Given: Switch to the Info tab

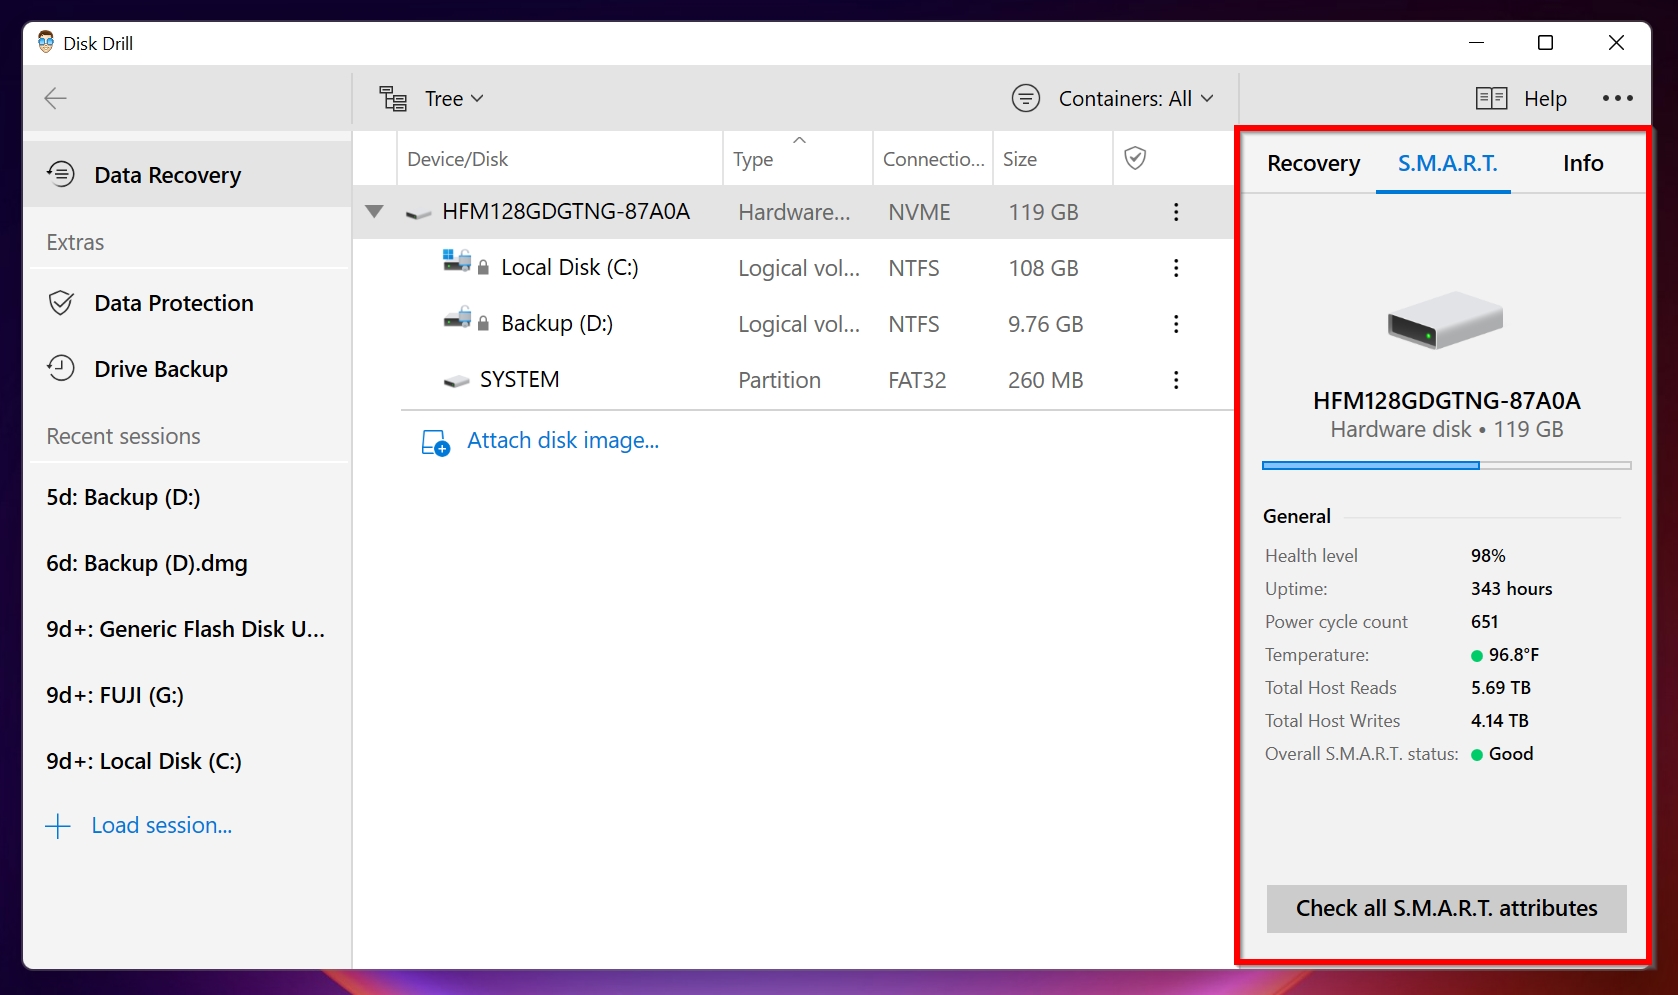Looking at the screenshot, I should tap(1582, 163).
